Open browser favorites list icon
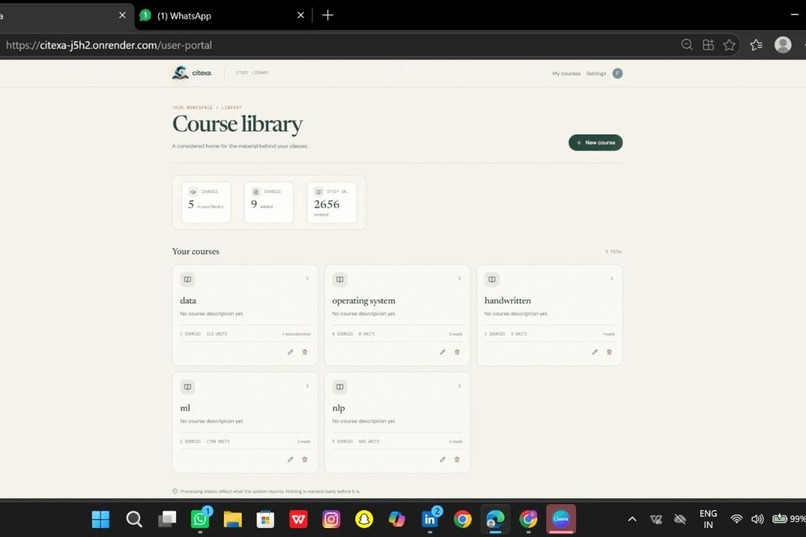Viewport: 806px width, 537px height. (756, 45)
